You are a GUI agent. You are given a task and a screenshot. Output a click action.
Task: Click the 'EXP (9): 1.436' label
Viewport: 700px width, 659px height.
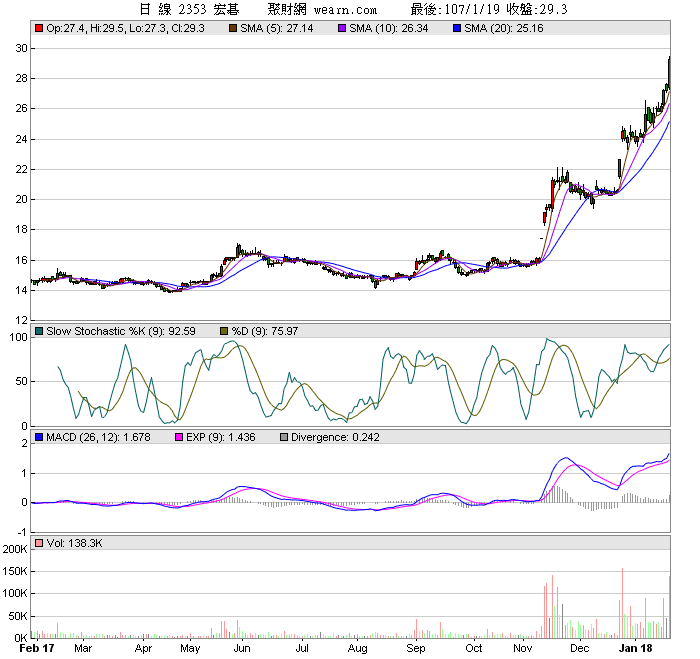(x=221, y=437)
